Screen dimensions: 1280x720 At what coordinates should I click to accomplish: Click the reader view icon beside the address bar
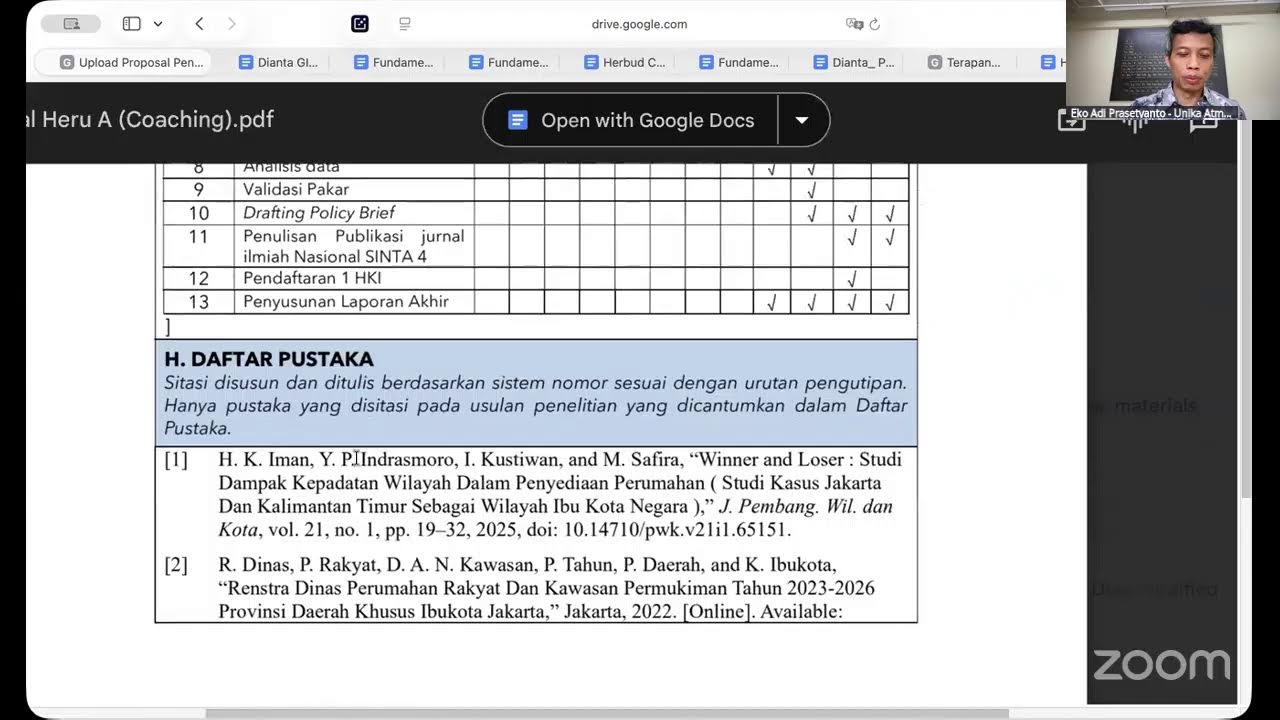(405, 24)
